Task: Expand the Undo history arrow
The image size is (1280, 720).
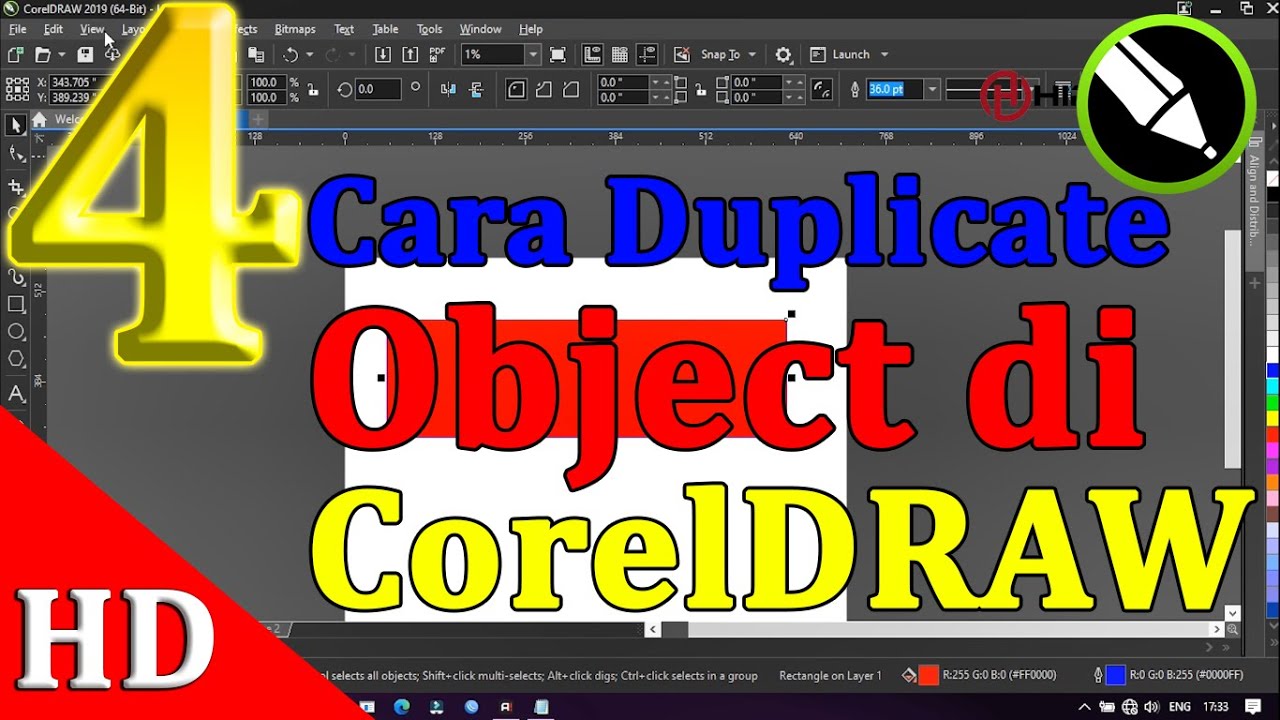Action: [309, 55]
